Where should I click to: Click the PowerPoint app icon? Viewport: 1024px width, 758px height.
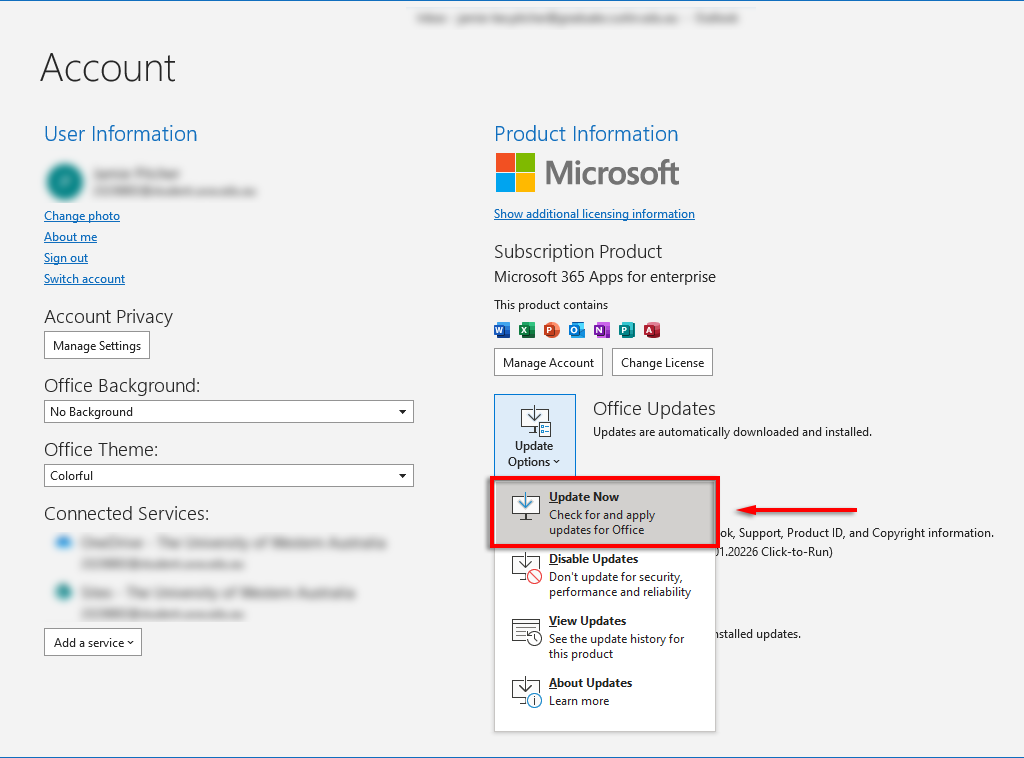[x=552, y=330]
